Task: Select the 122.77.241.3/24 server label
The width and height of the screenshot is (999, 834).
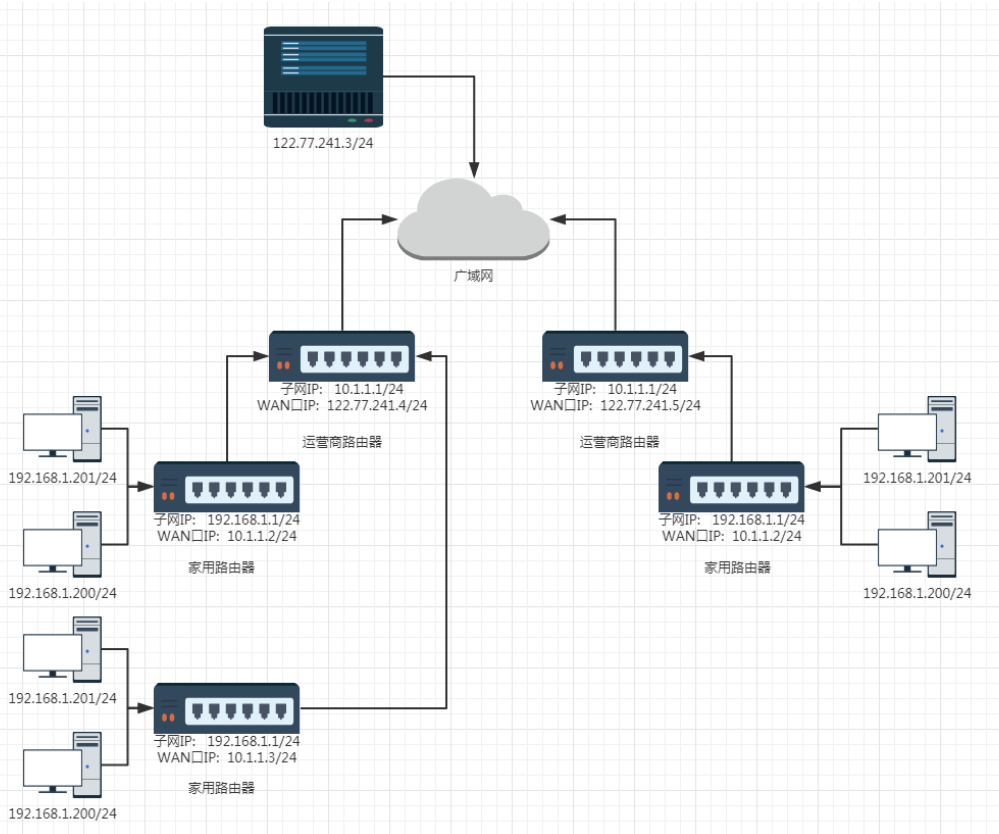Action: click(x=323, y=143)
